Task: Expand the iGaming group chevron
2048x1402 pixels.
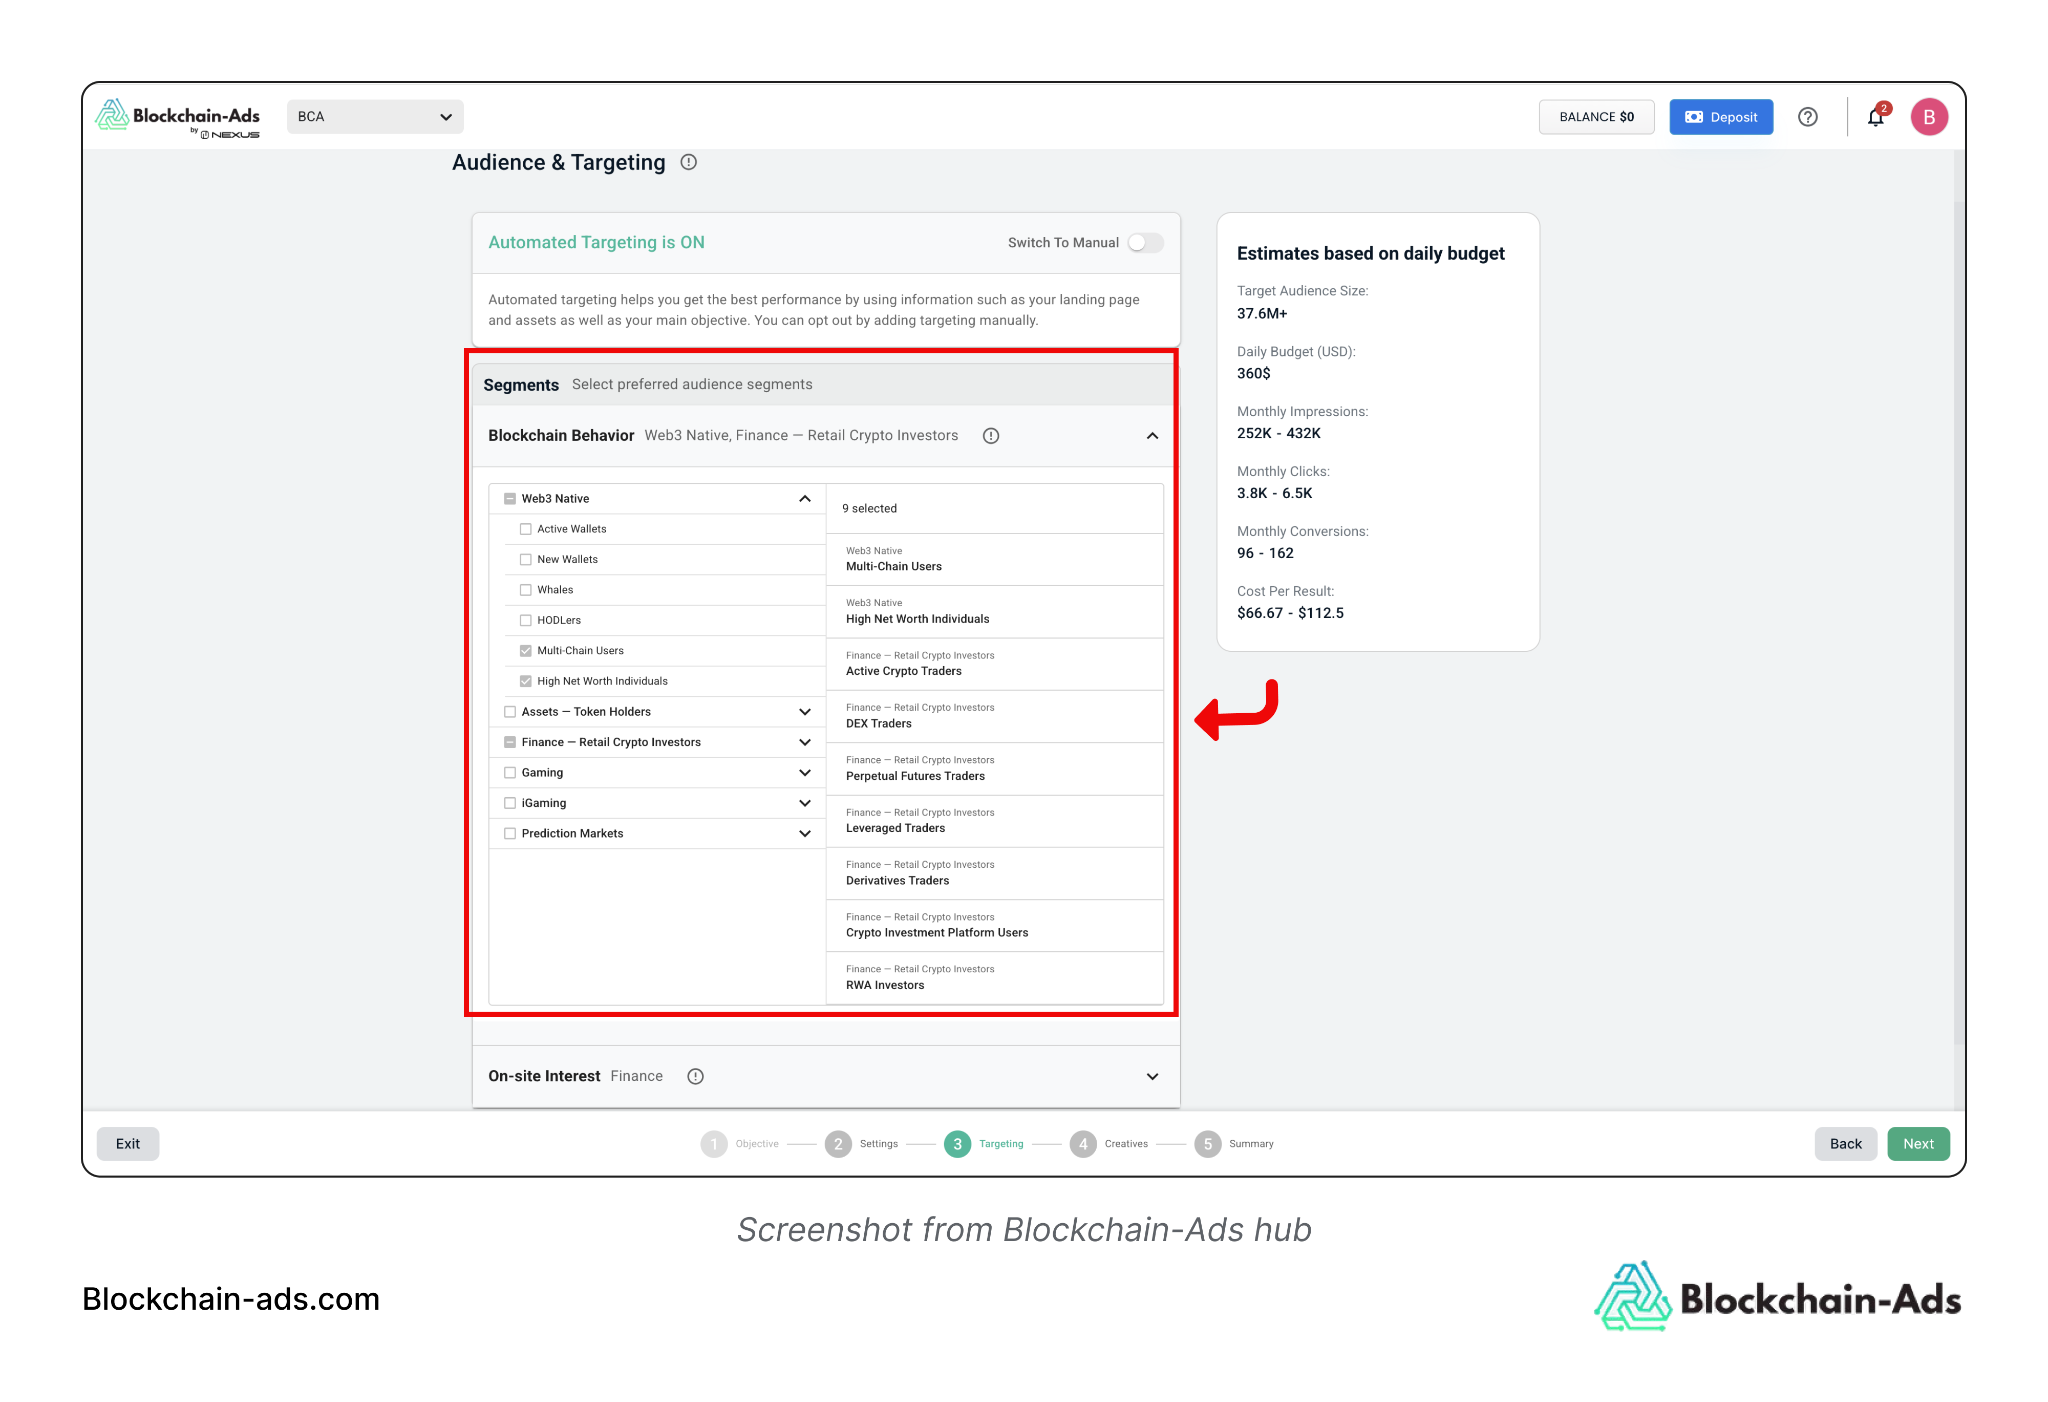Action: [x=805, y=803]
